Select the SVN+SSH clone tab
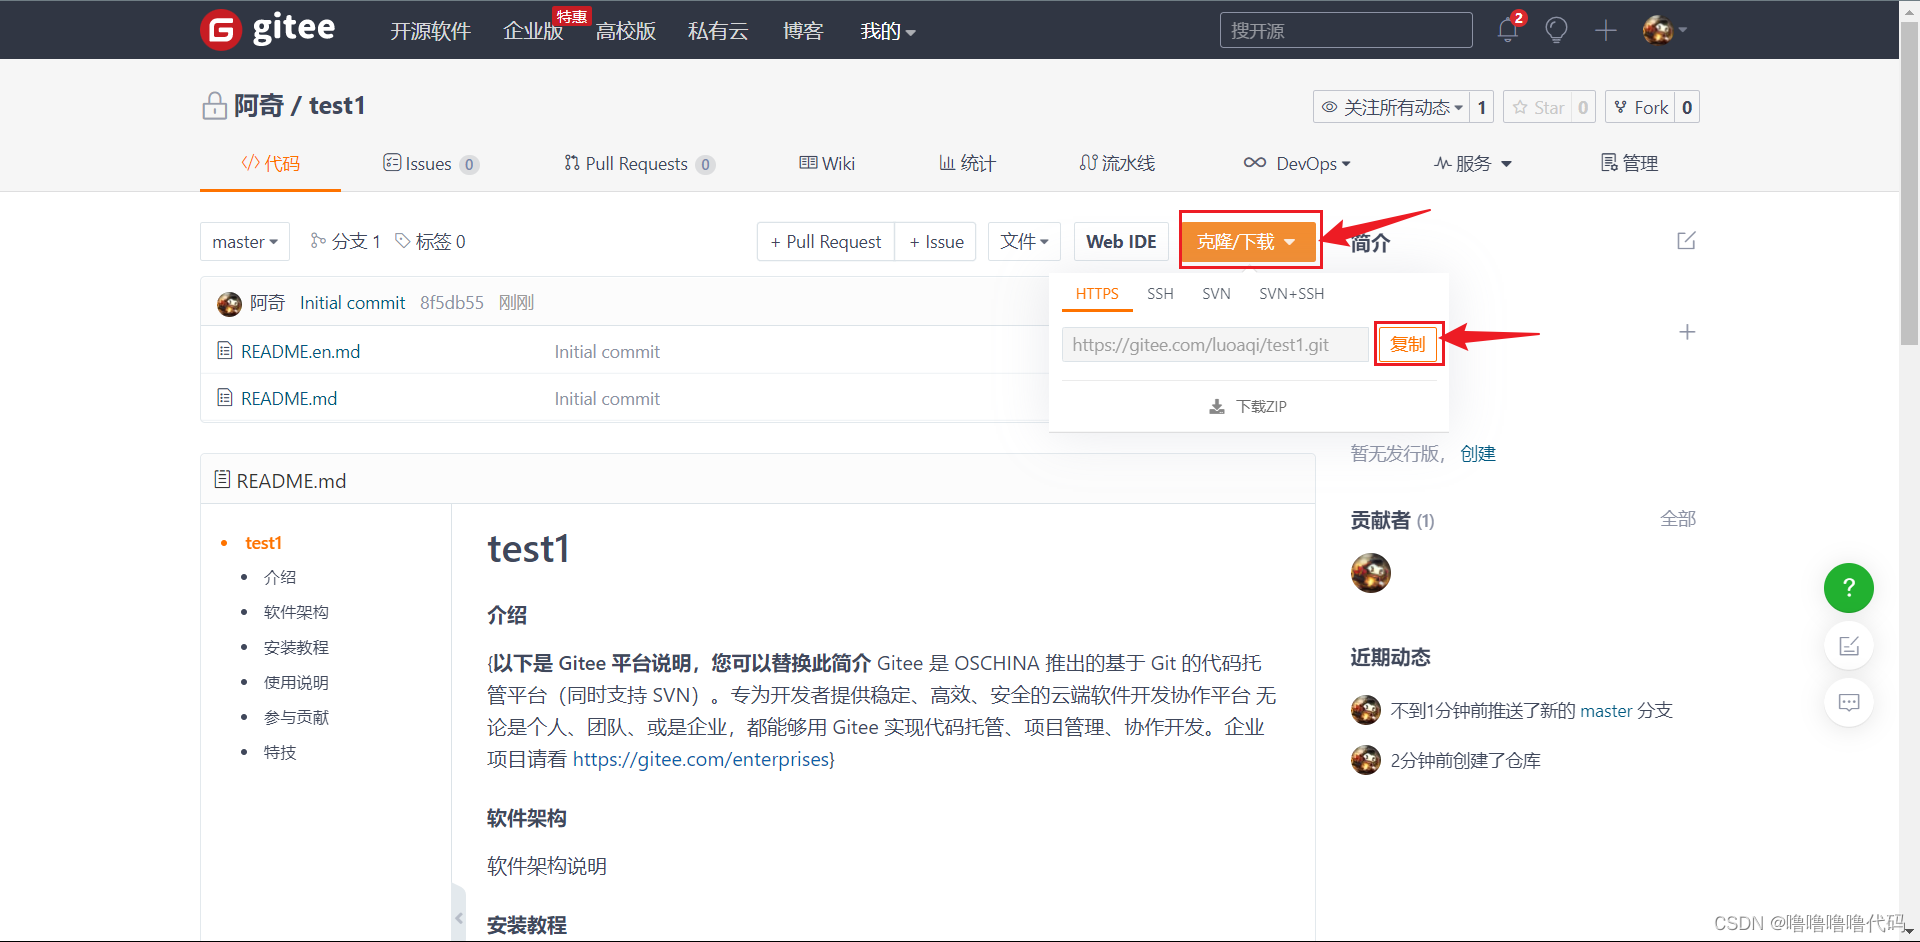The image size is (1920, 942). (x=1291, y=294)
